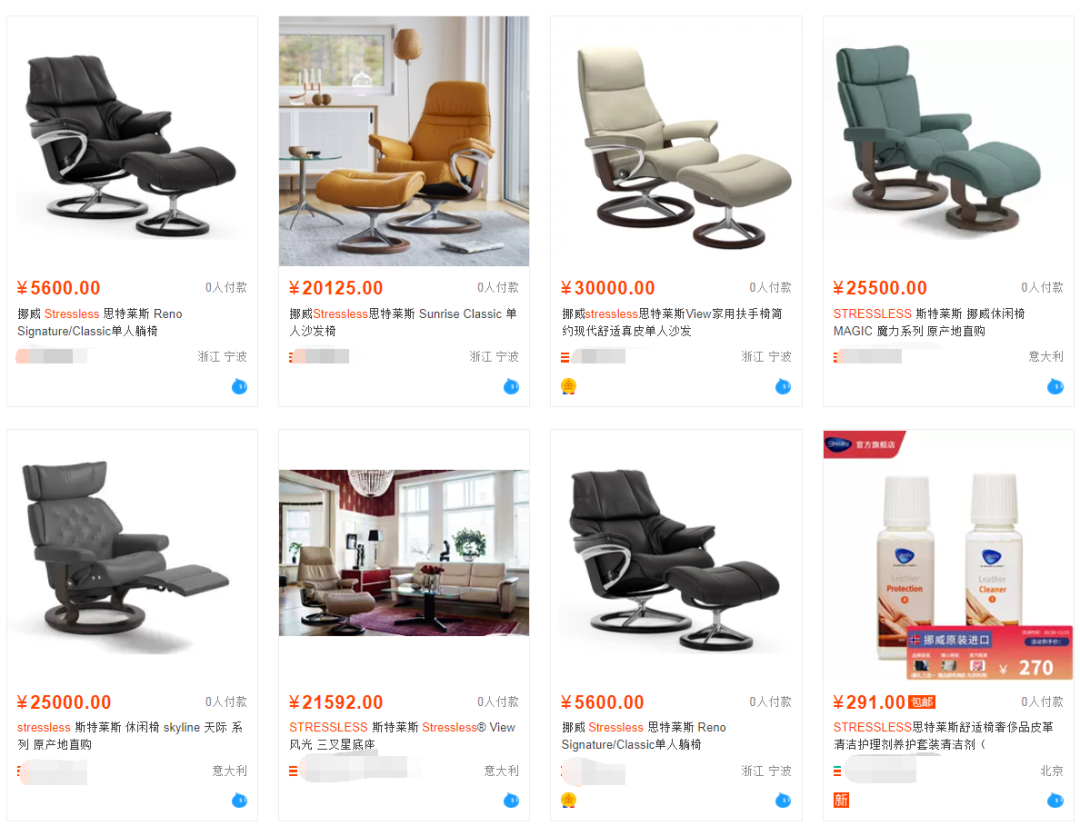
Task: Open the Sunrise Classic 单人沙发椅 title
Action: pos(403,322)
